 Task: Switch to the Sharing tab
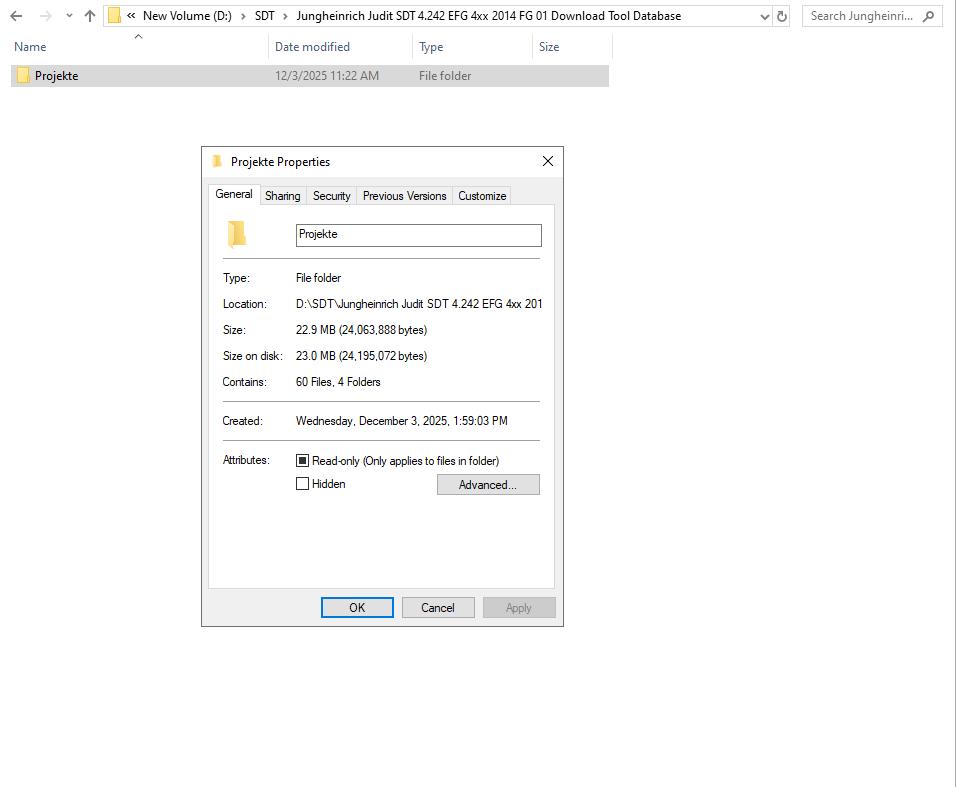(x=282, y=196)
